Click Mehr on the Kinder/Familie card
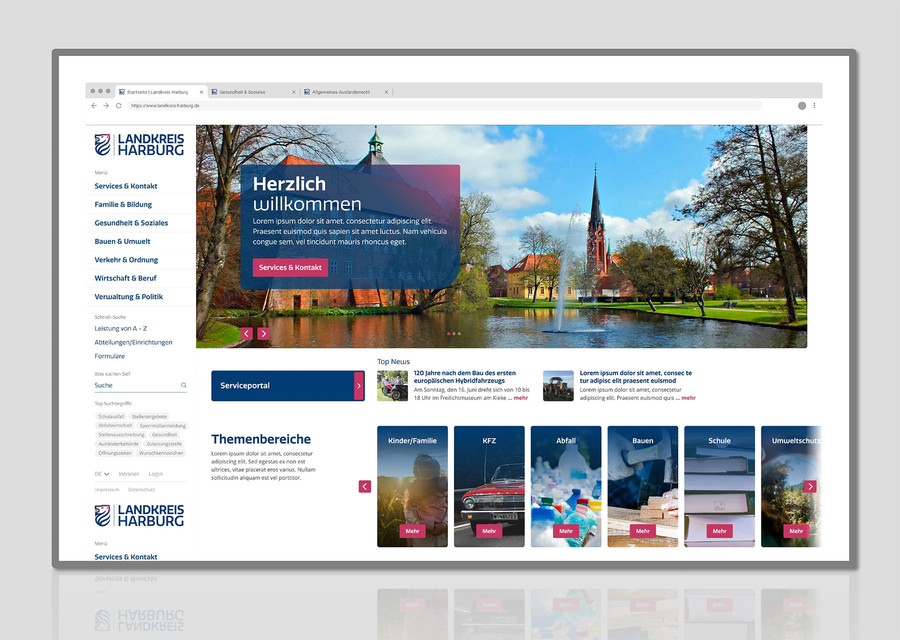This screenshot has height=640, width=900. pos(412,531)
